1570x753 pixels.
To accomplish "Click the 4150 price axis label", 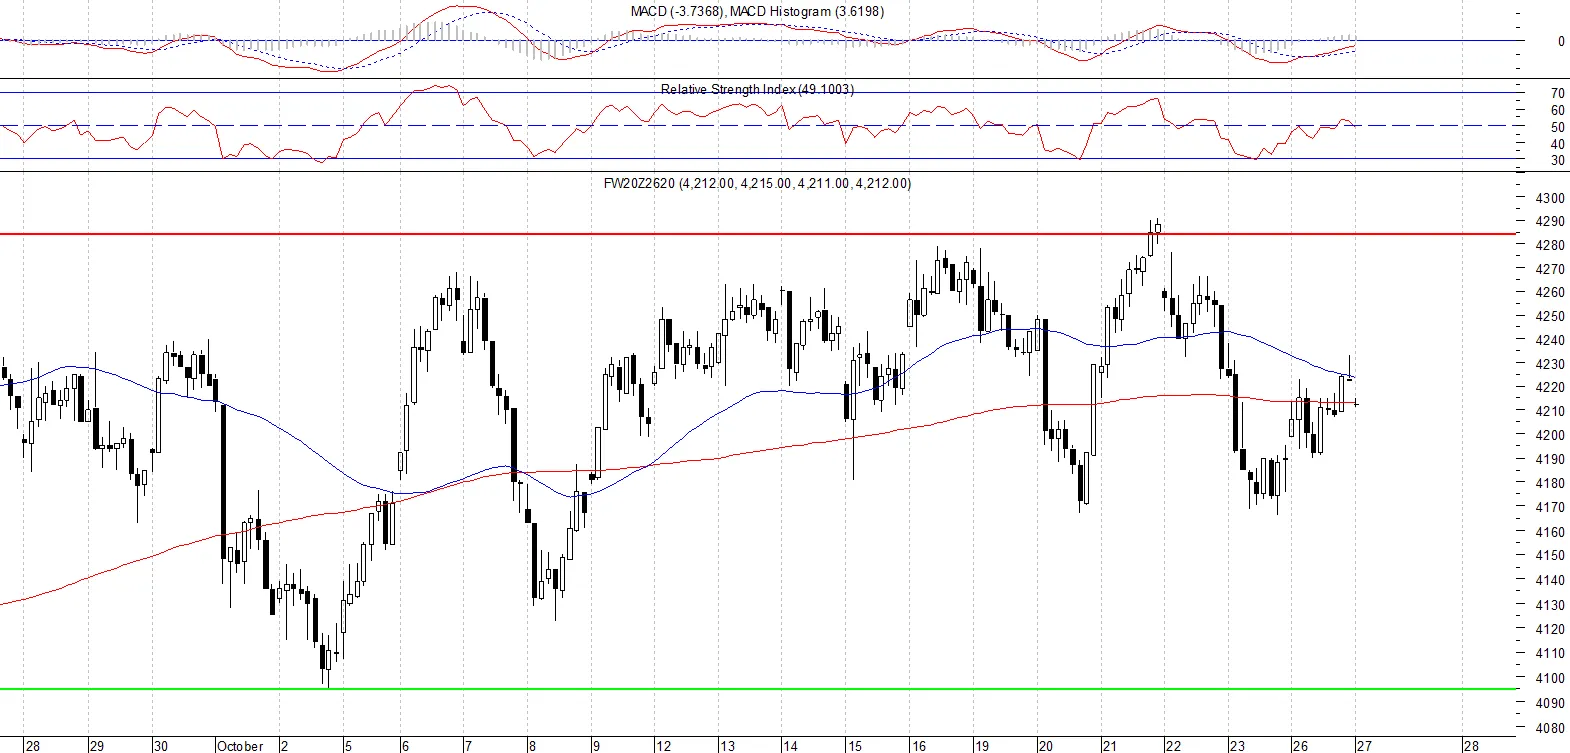I will pyautogui.click(x=1551, y=556).
